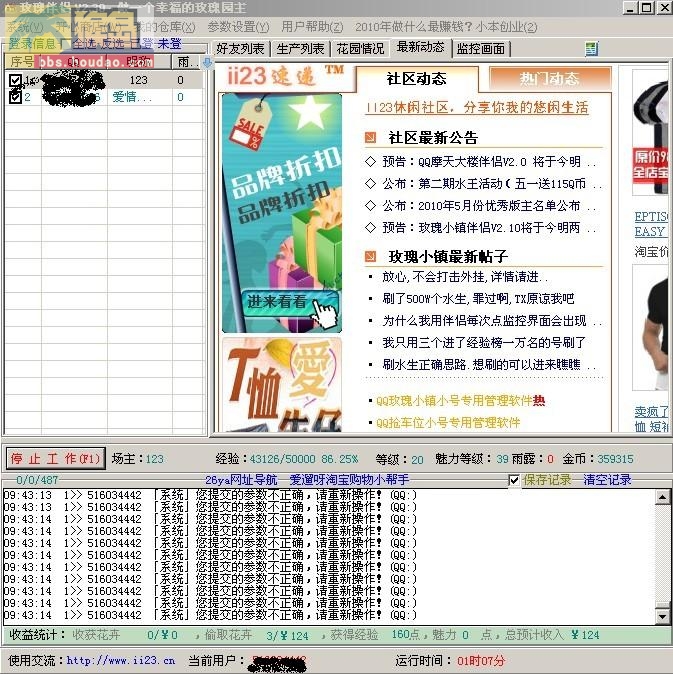Open the http://www.ii23.cn link
This screenshot has height=674, width=673.
(x=121, y=660)
